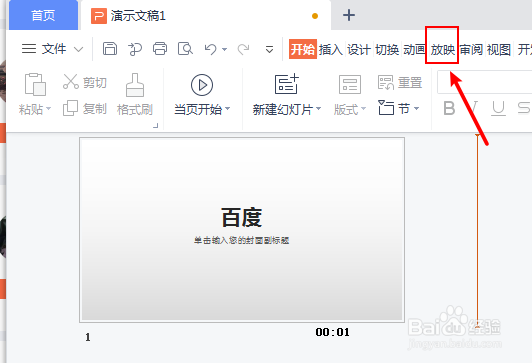Screen dimensions: 532x363
Task: Go to the 首页 home tab
Action: pyautogui.click(x=43, y=15)
